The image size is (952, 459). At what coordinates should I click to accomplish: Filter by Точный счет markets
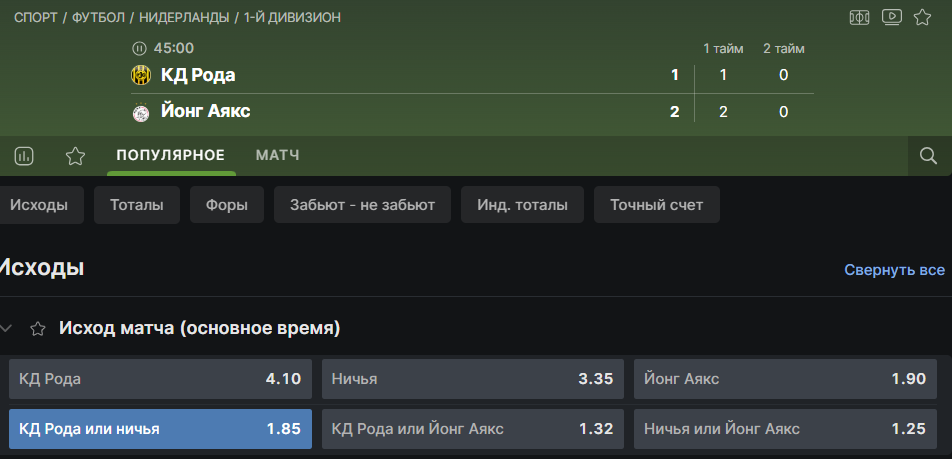656,205
